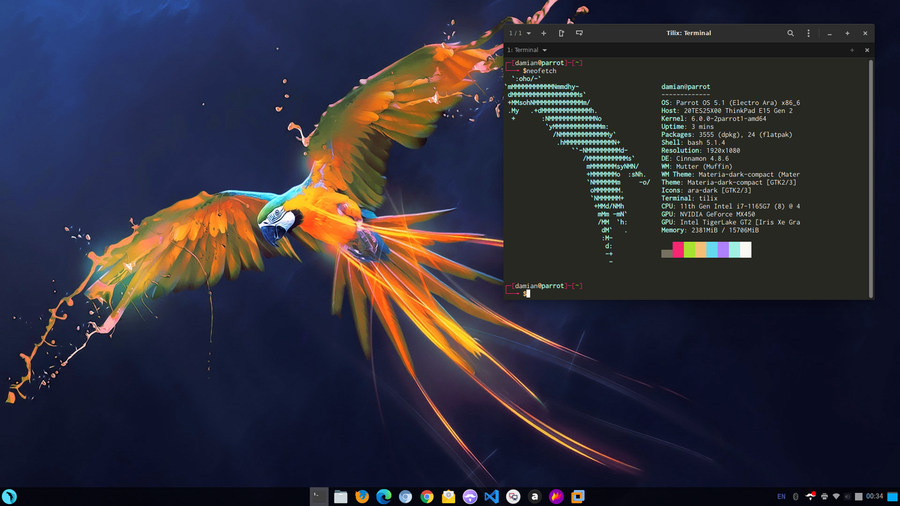
Task: Click the "Terminal: tilix" line
Action: (x=689, y=198)
